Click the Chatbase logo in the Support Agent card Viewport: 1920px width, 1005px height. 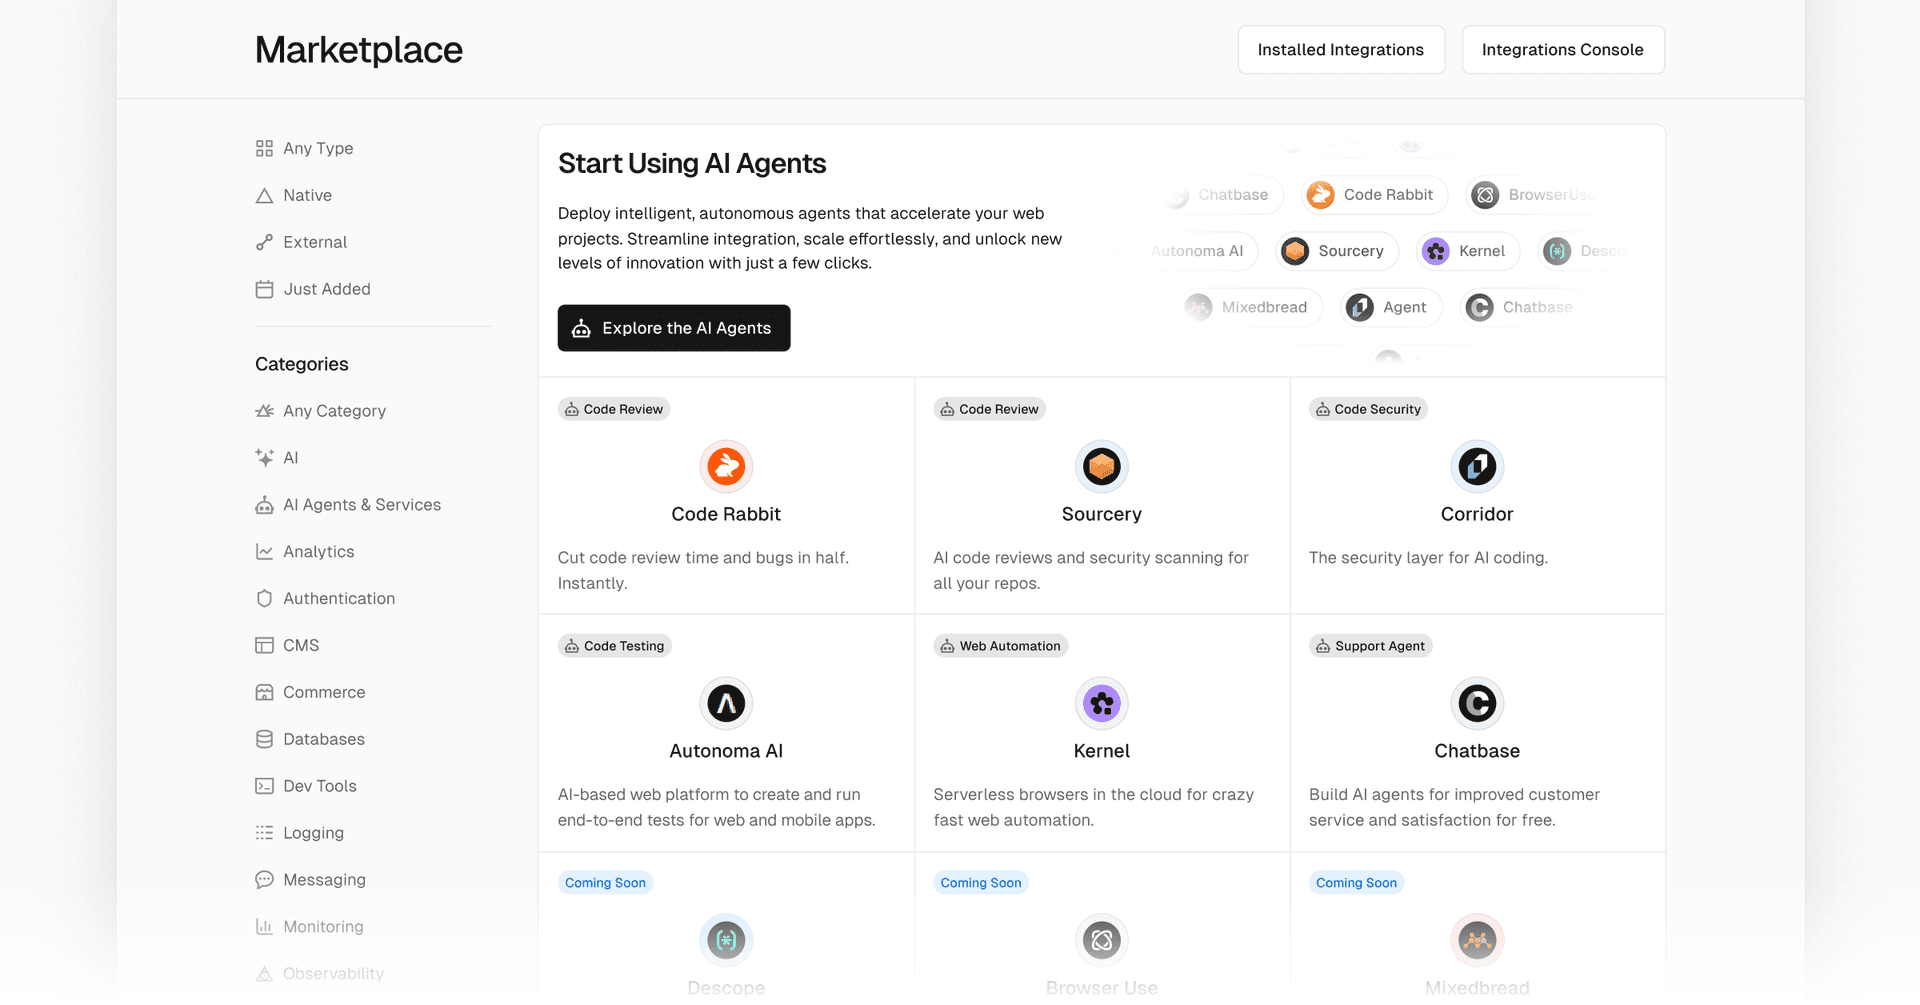pos(1477,703)
